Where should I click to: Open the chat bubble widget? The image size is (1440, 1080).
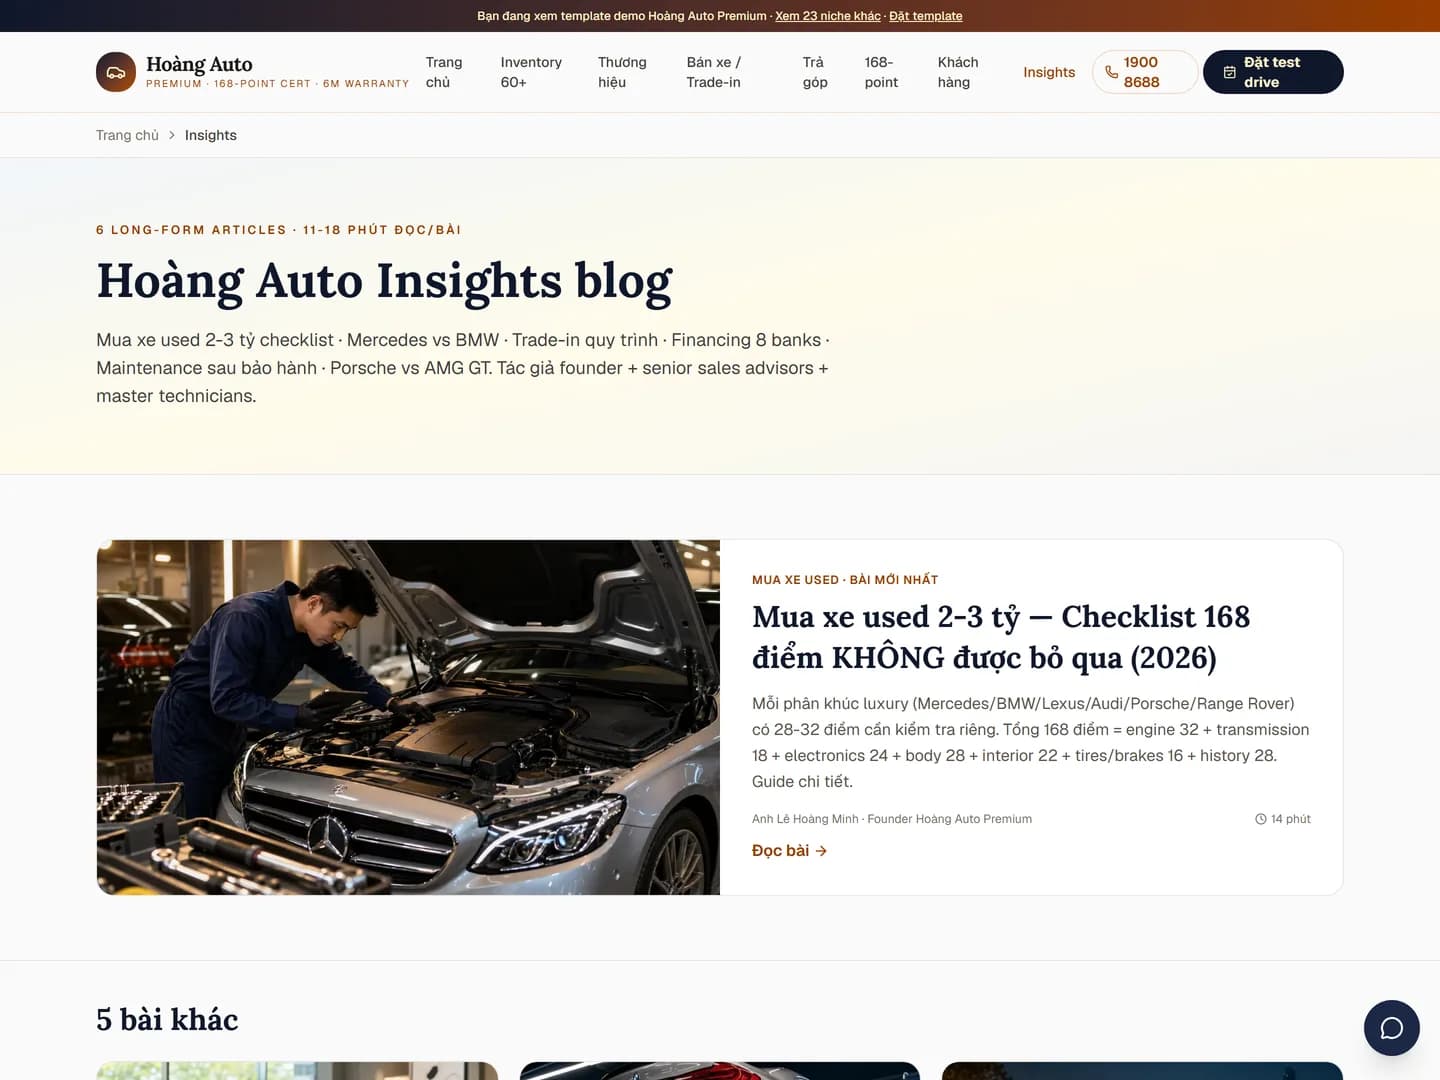[x=1392, y=1028]
